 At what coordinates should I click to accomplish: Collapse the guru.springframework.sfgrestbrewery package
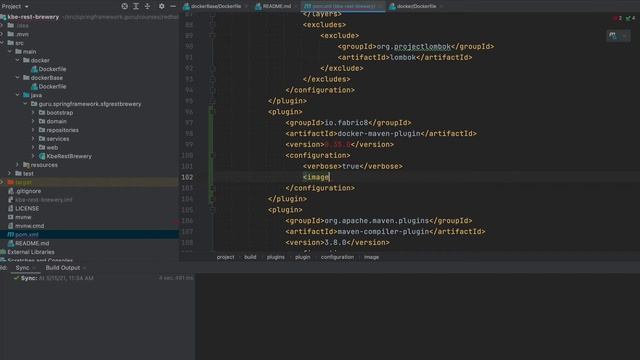25,104
